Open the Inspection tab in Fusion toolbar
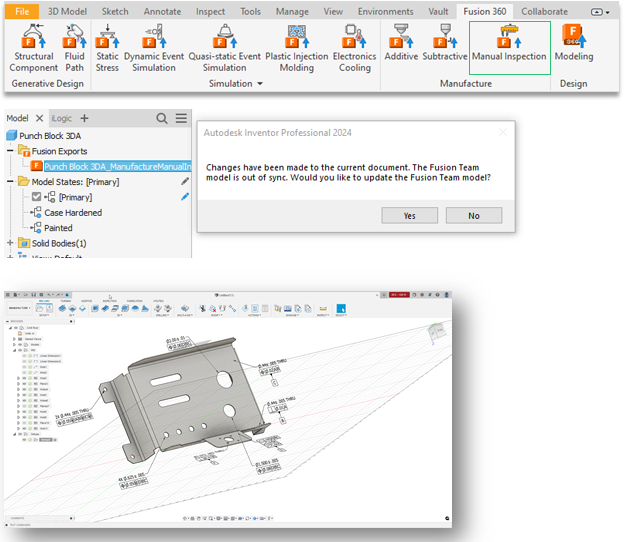This screenshot has height=542, width=624. pos(109,301)
